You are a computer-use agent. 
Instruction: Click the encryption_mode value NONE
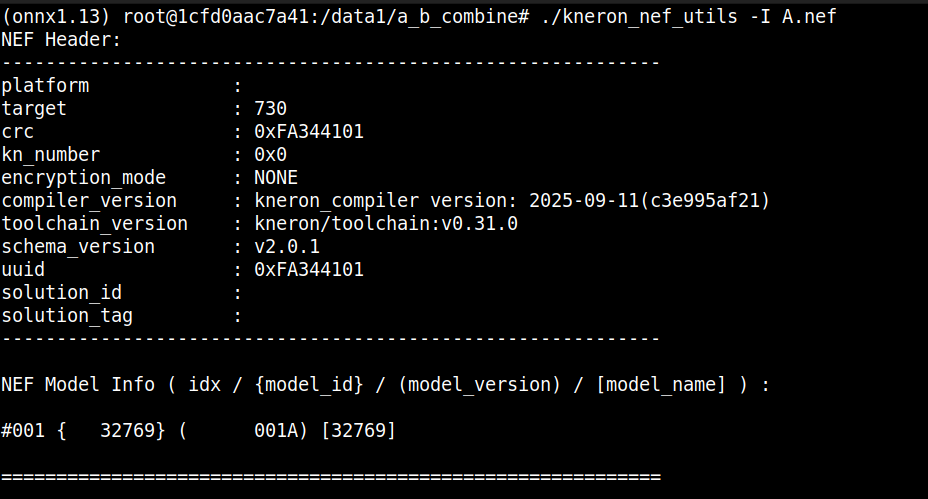276,178
